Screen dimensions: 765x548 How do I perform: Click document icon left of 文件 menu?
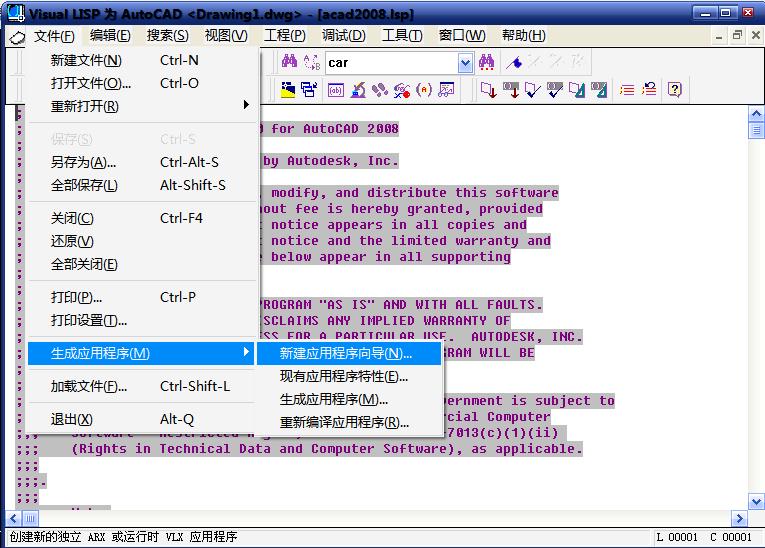tap(17, 37)
